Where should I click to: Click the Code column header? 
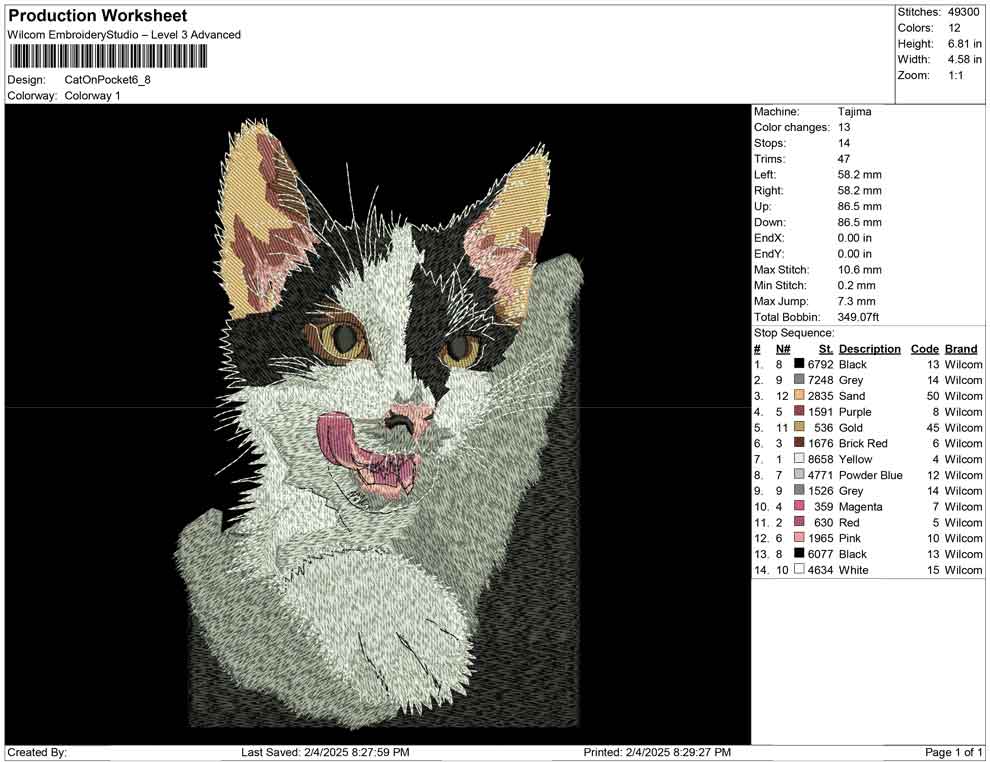coord(924,349)
